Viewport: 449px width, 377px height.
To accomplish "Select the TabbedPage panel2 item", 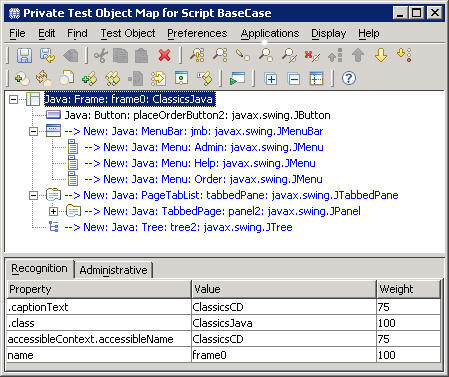I will coord(222,211).
